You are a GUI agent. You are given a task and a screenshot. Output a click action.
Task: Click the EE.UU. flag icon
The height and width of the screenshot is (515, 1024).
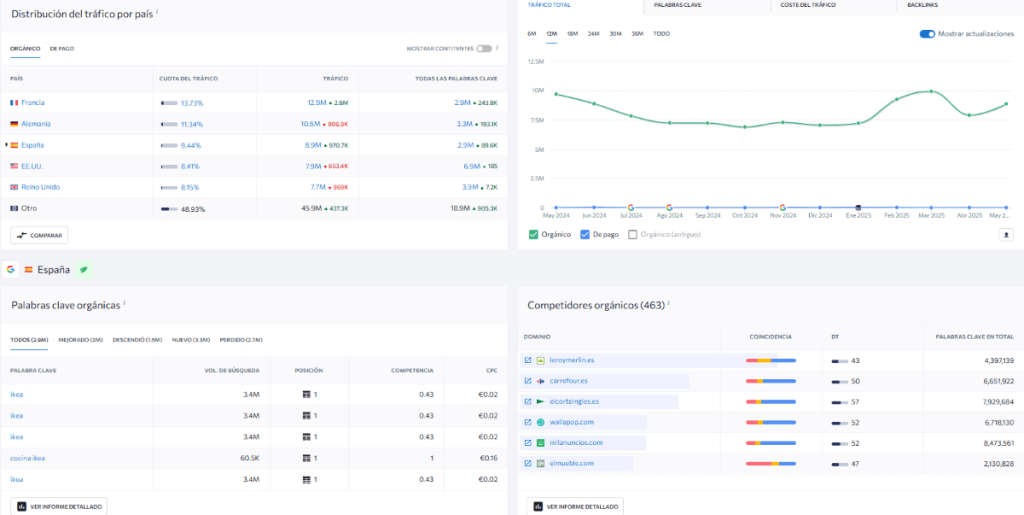click(x=14, y=166)
